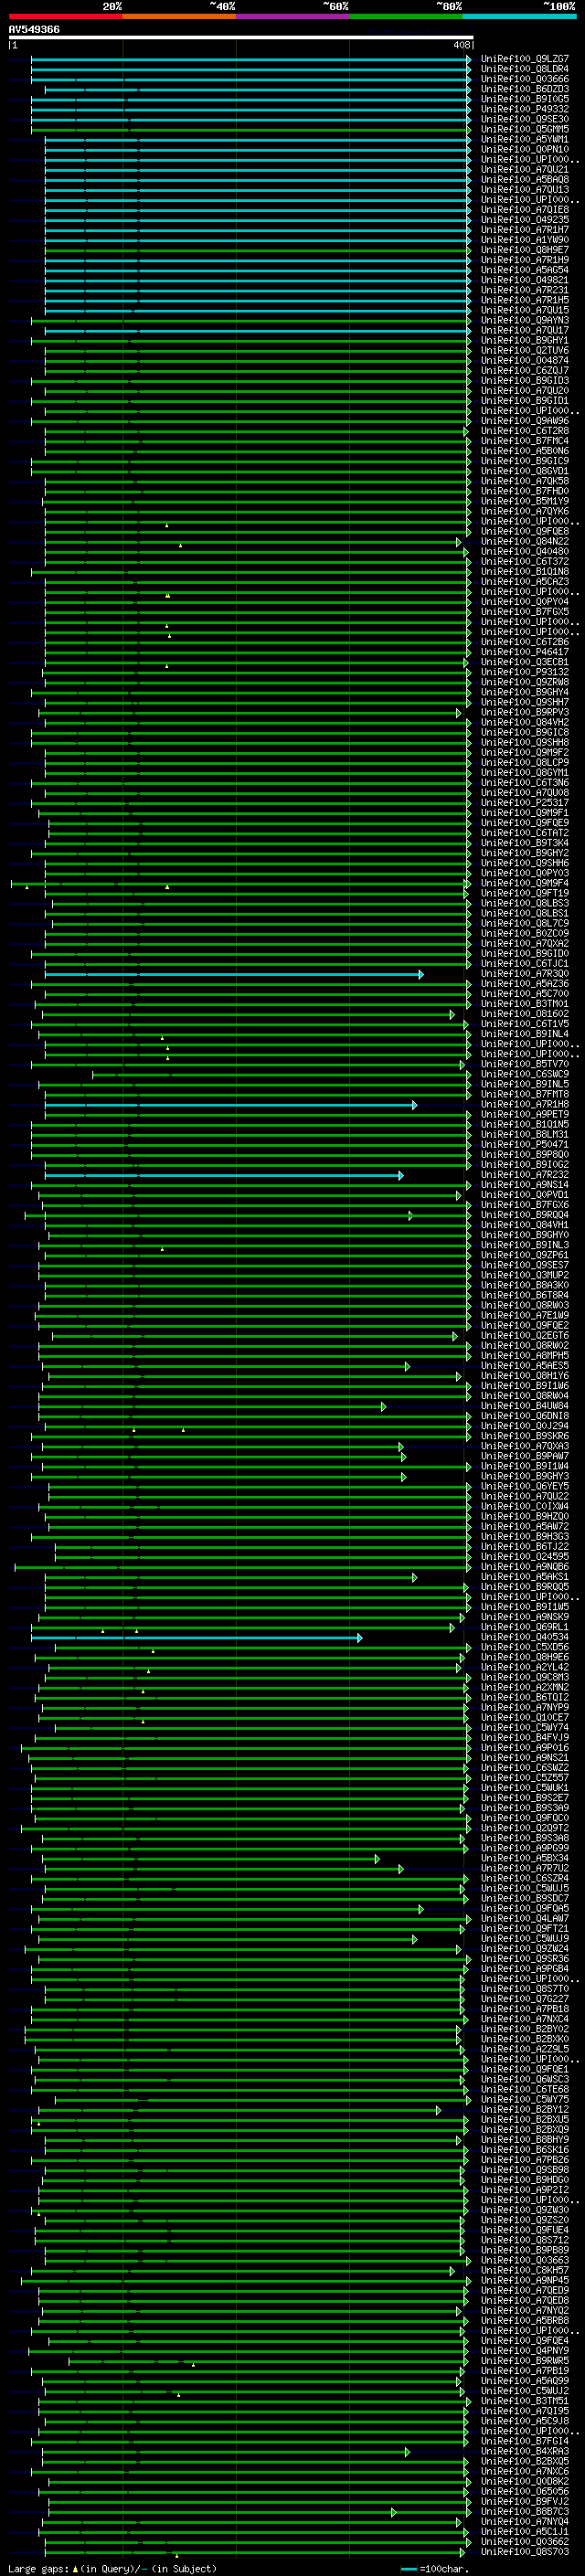The width and height of the screenshot is (585, 2576).
Task: Open hit UniRef100_Q9SE30
Action: (x=525, y=119)
